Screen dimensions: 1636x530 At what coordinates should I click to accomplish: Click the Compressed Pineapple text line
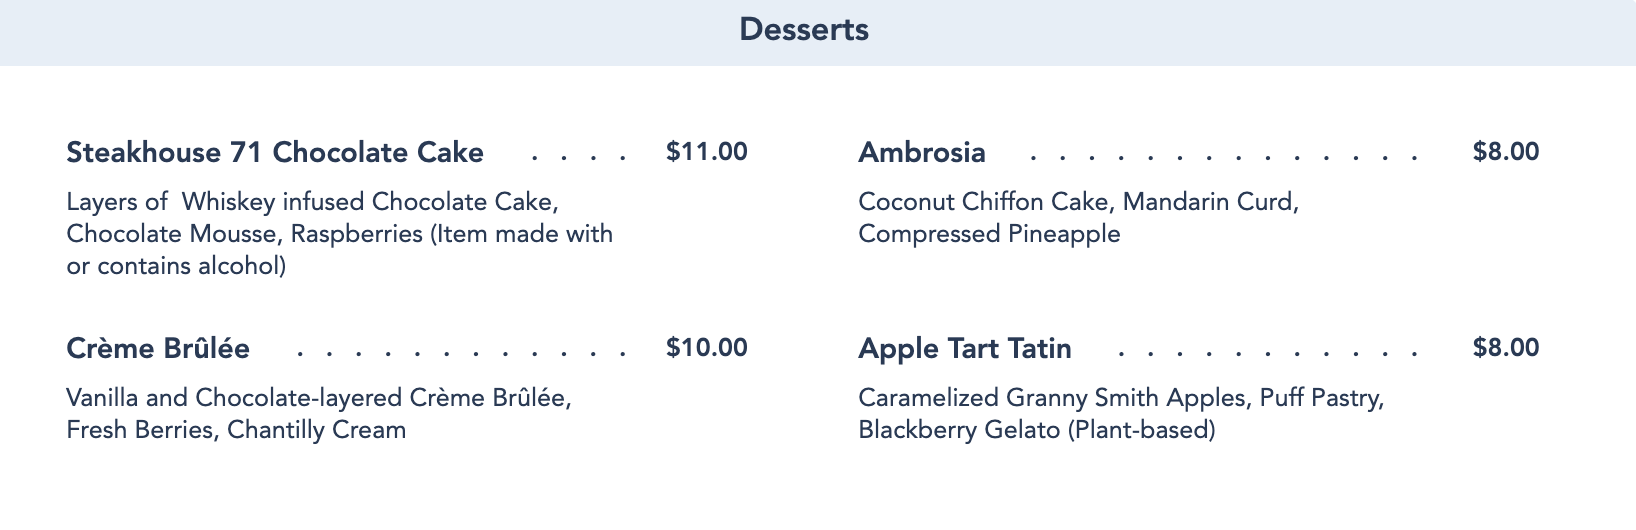pos(989,234)
